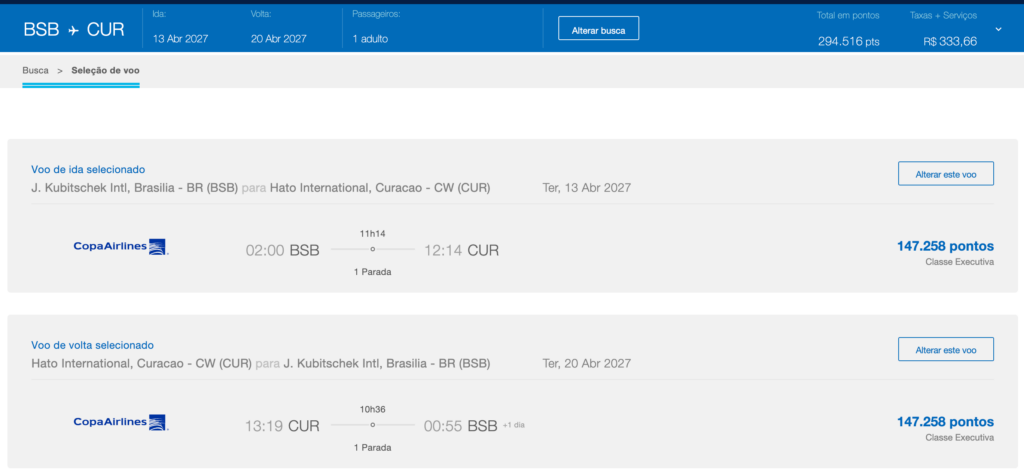Click the Copa Airlines logo on return flight
The height and width of the screenshot is (475, 1024).
coord(121,423)
